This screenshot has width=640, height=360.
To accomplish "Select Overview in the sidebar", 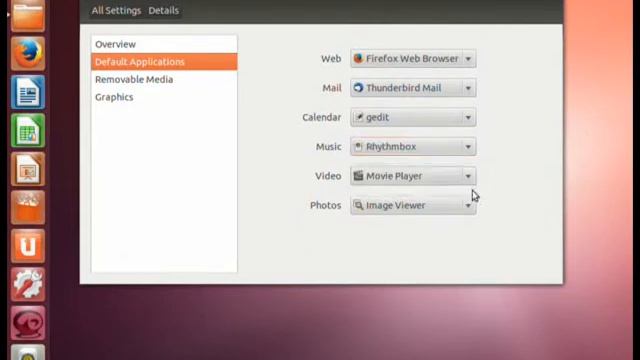I will pyautogui.click(x=164, y=44).
